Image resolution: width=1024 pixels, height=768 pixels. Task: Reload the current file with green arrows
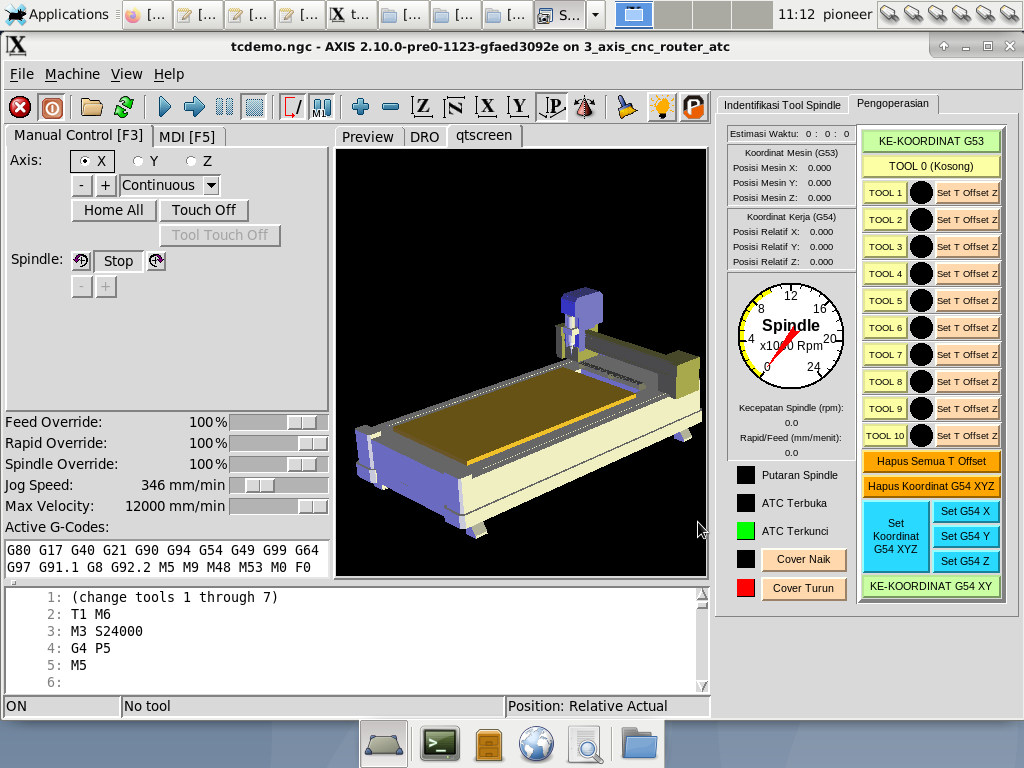[124, 107]
